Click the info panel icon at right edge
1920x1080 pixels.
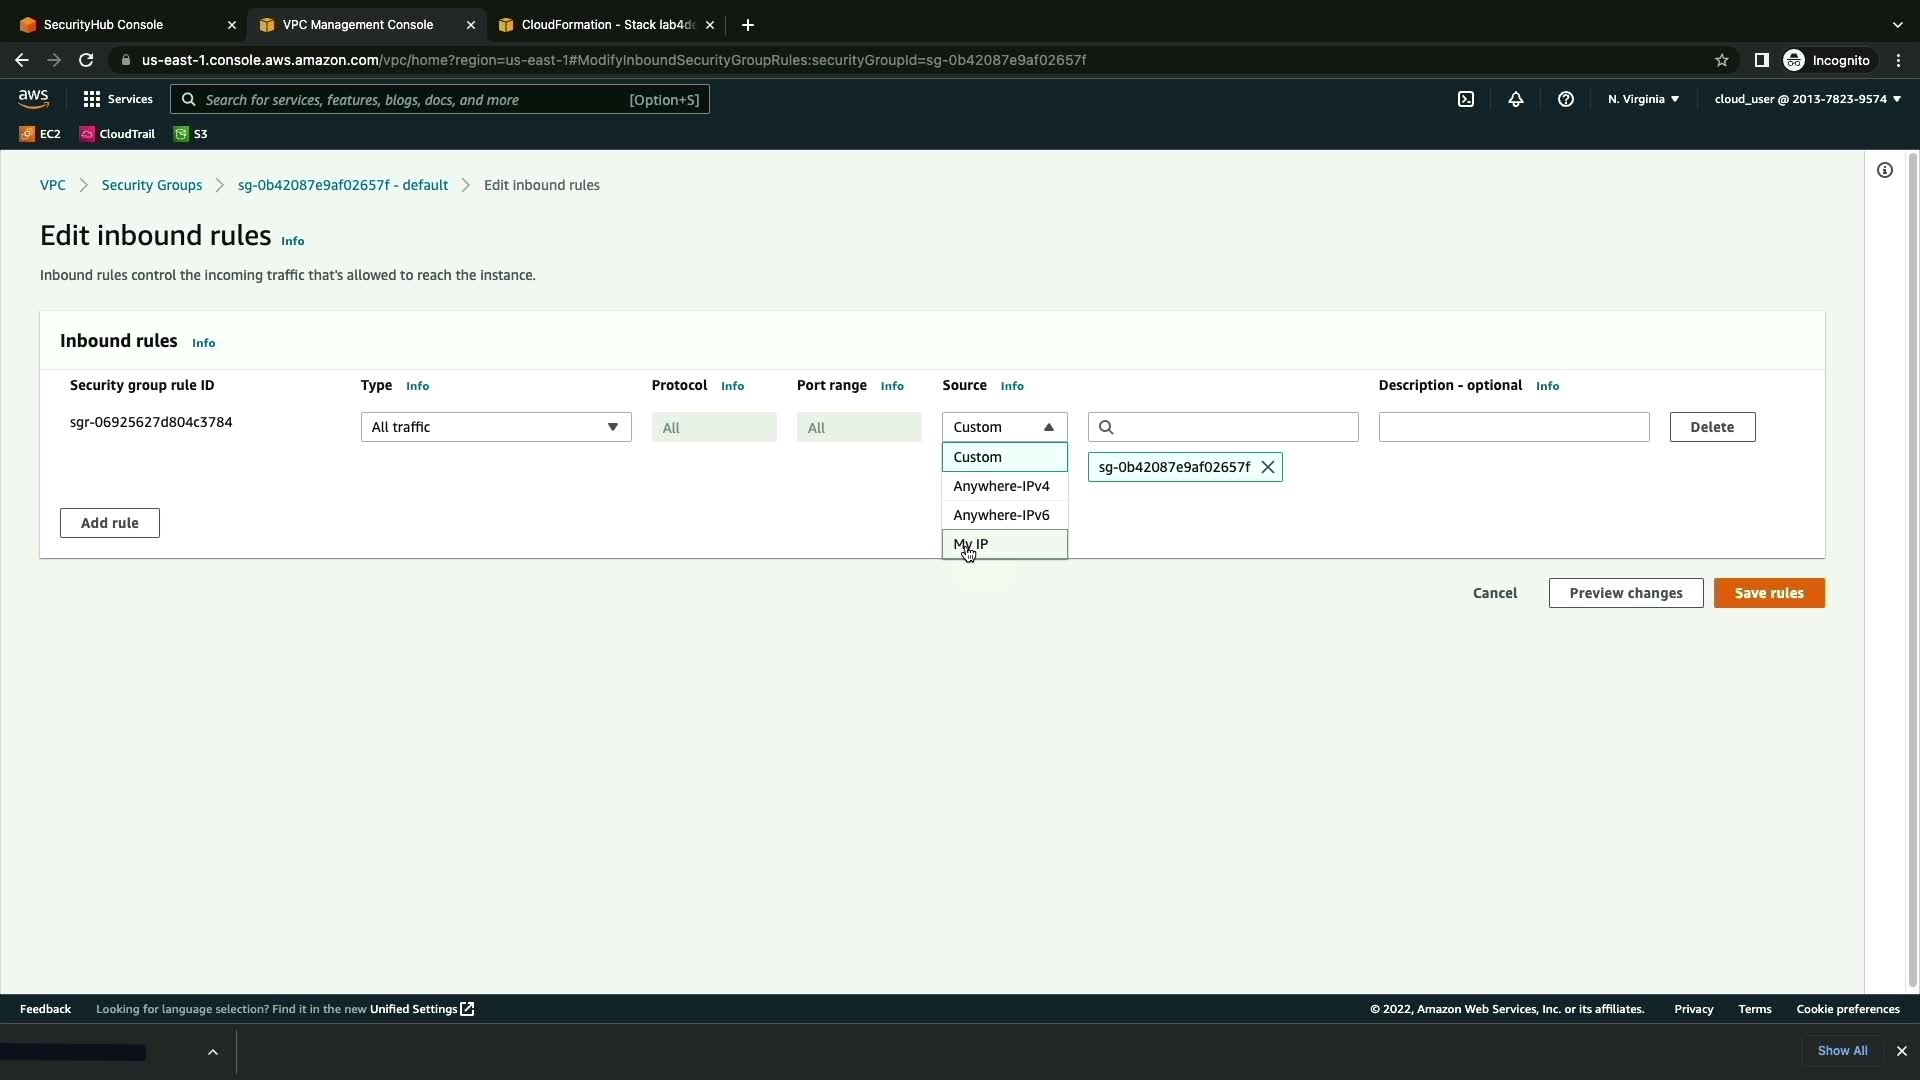tap(1885, 170)
